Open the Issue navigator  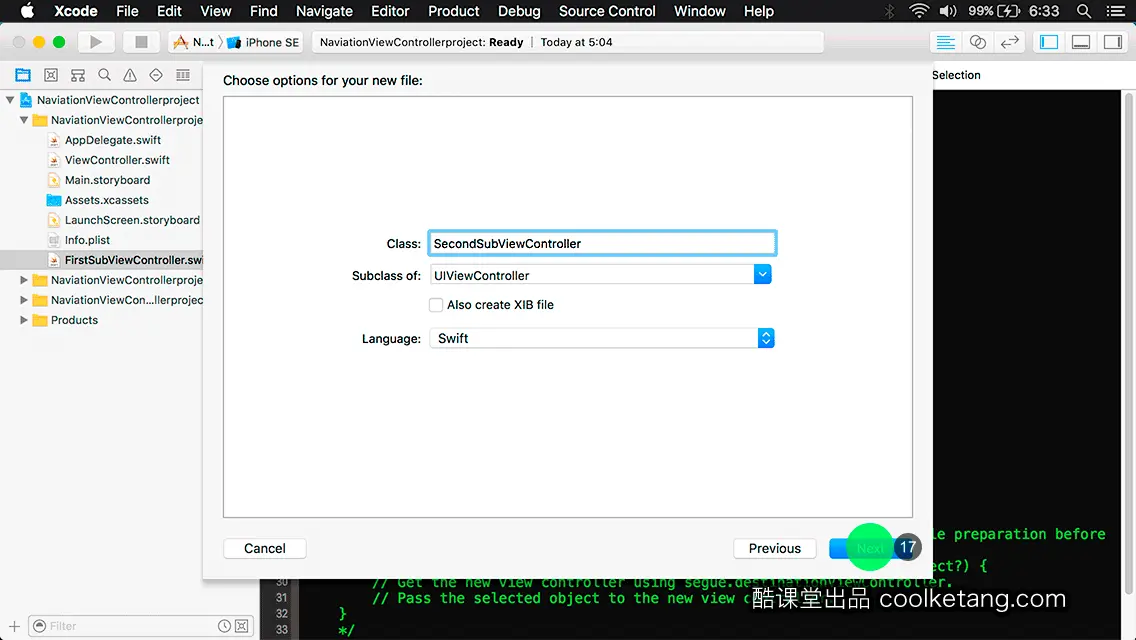coord(130,75)
